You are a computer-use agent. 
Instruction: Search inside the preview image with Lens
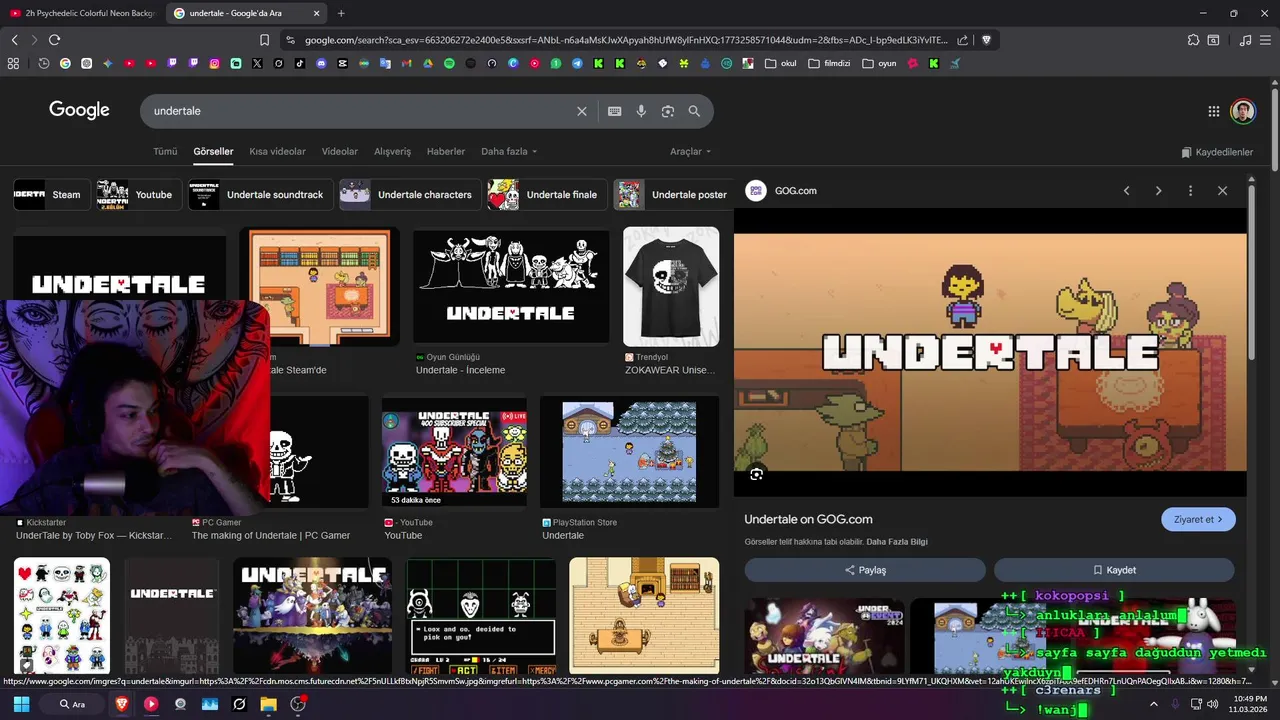pos(756,474)
